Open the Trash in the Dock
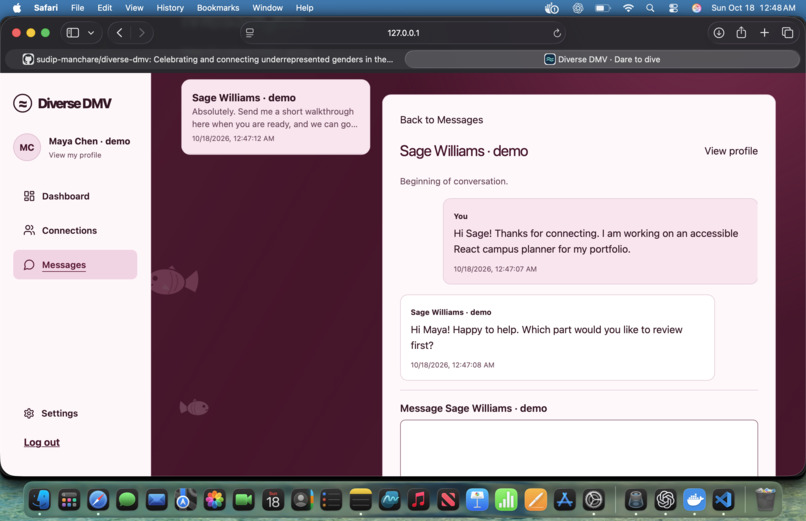The image size is (806, 521). pyautogui.click(x=765, y=499)
